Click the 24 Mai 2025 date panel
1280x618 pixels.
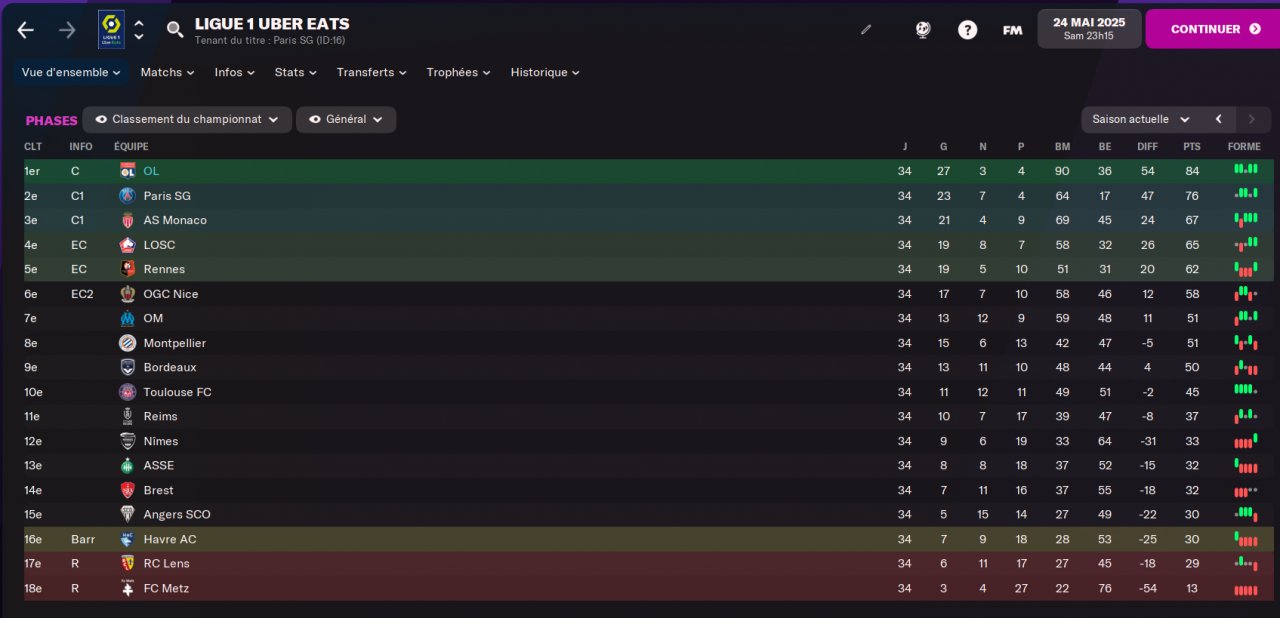coord(1089,29)
